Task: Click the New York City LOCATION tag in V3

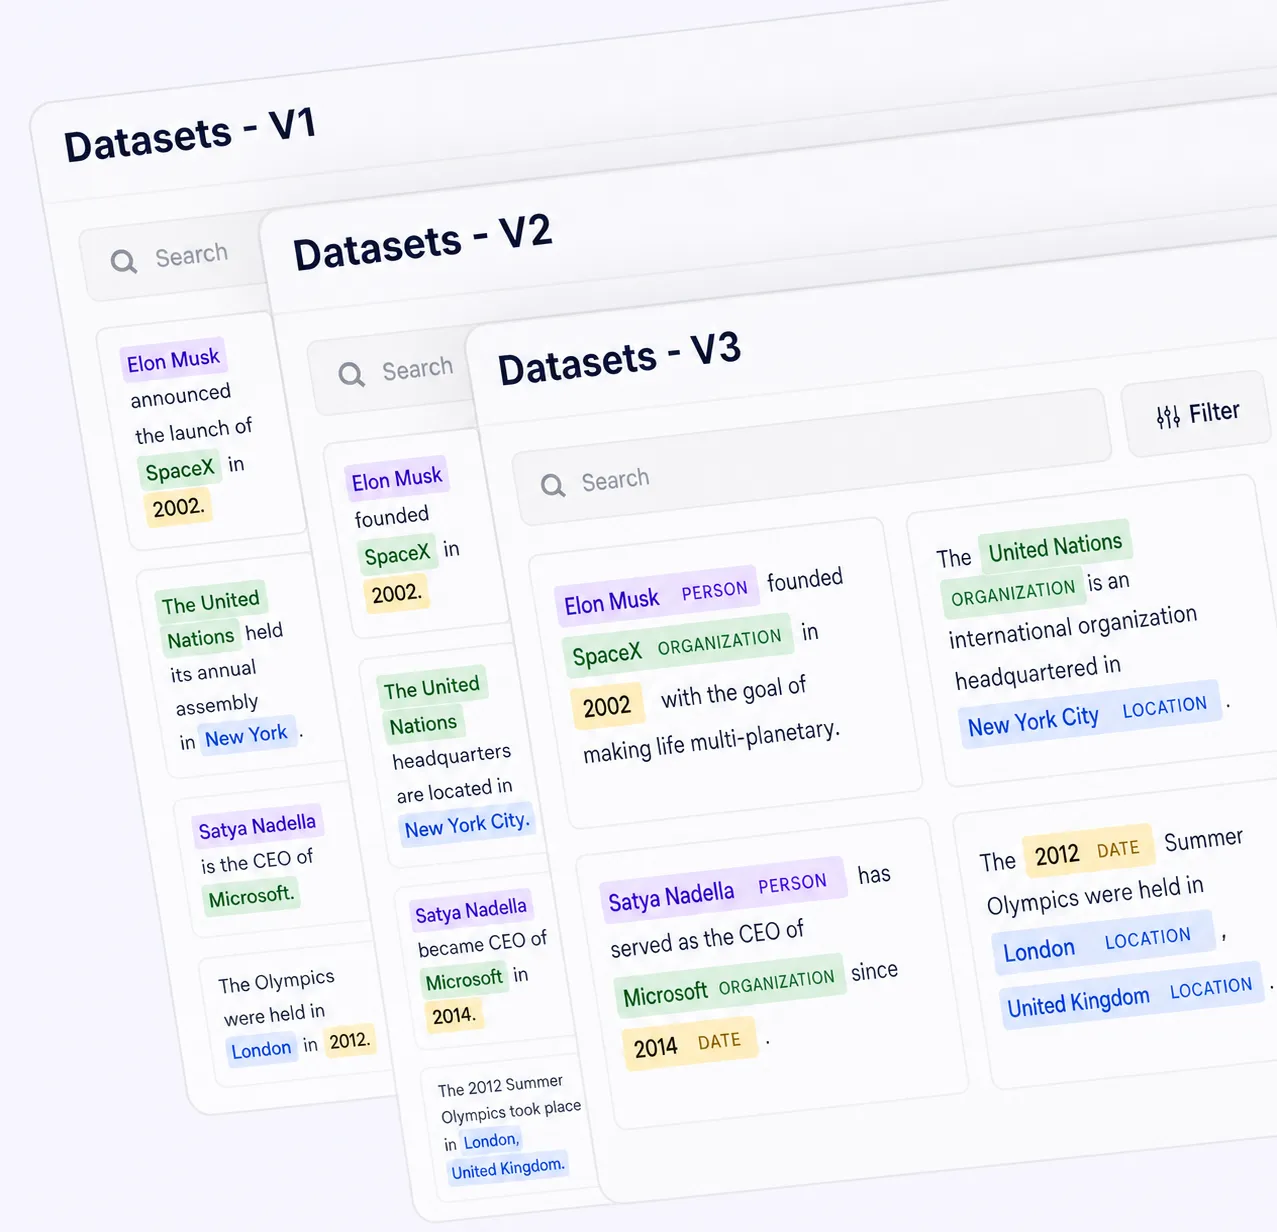Action: pos(1088,716)
